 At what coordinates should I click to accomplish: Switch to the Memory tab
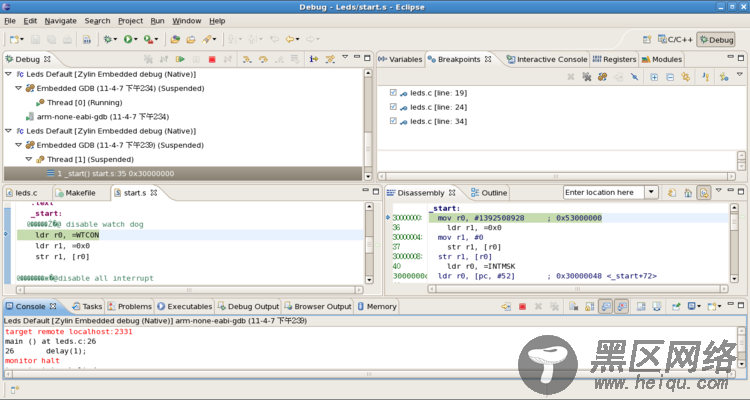pyautogui.click(x=377, y=307)
